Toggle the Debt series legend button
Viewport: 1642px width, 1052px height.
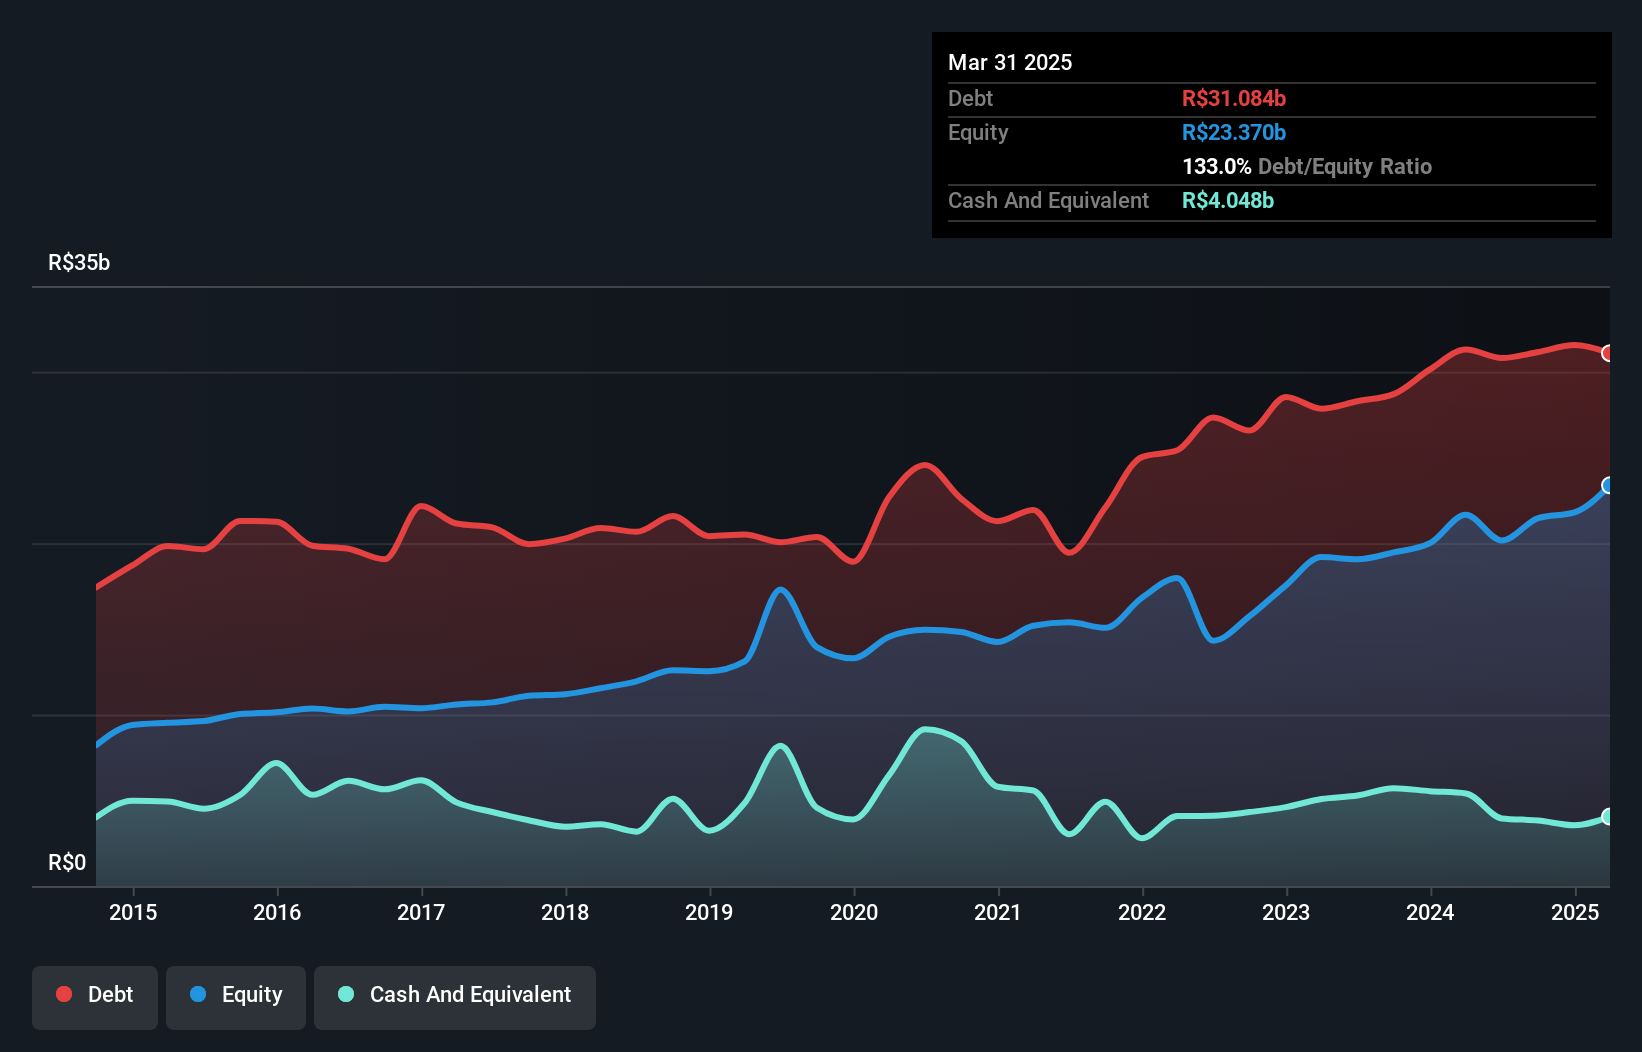point(95,997)
